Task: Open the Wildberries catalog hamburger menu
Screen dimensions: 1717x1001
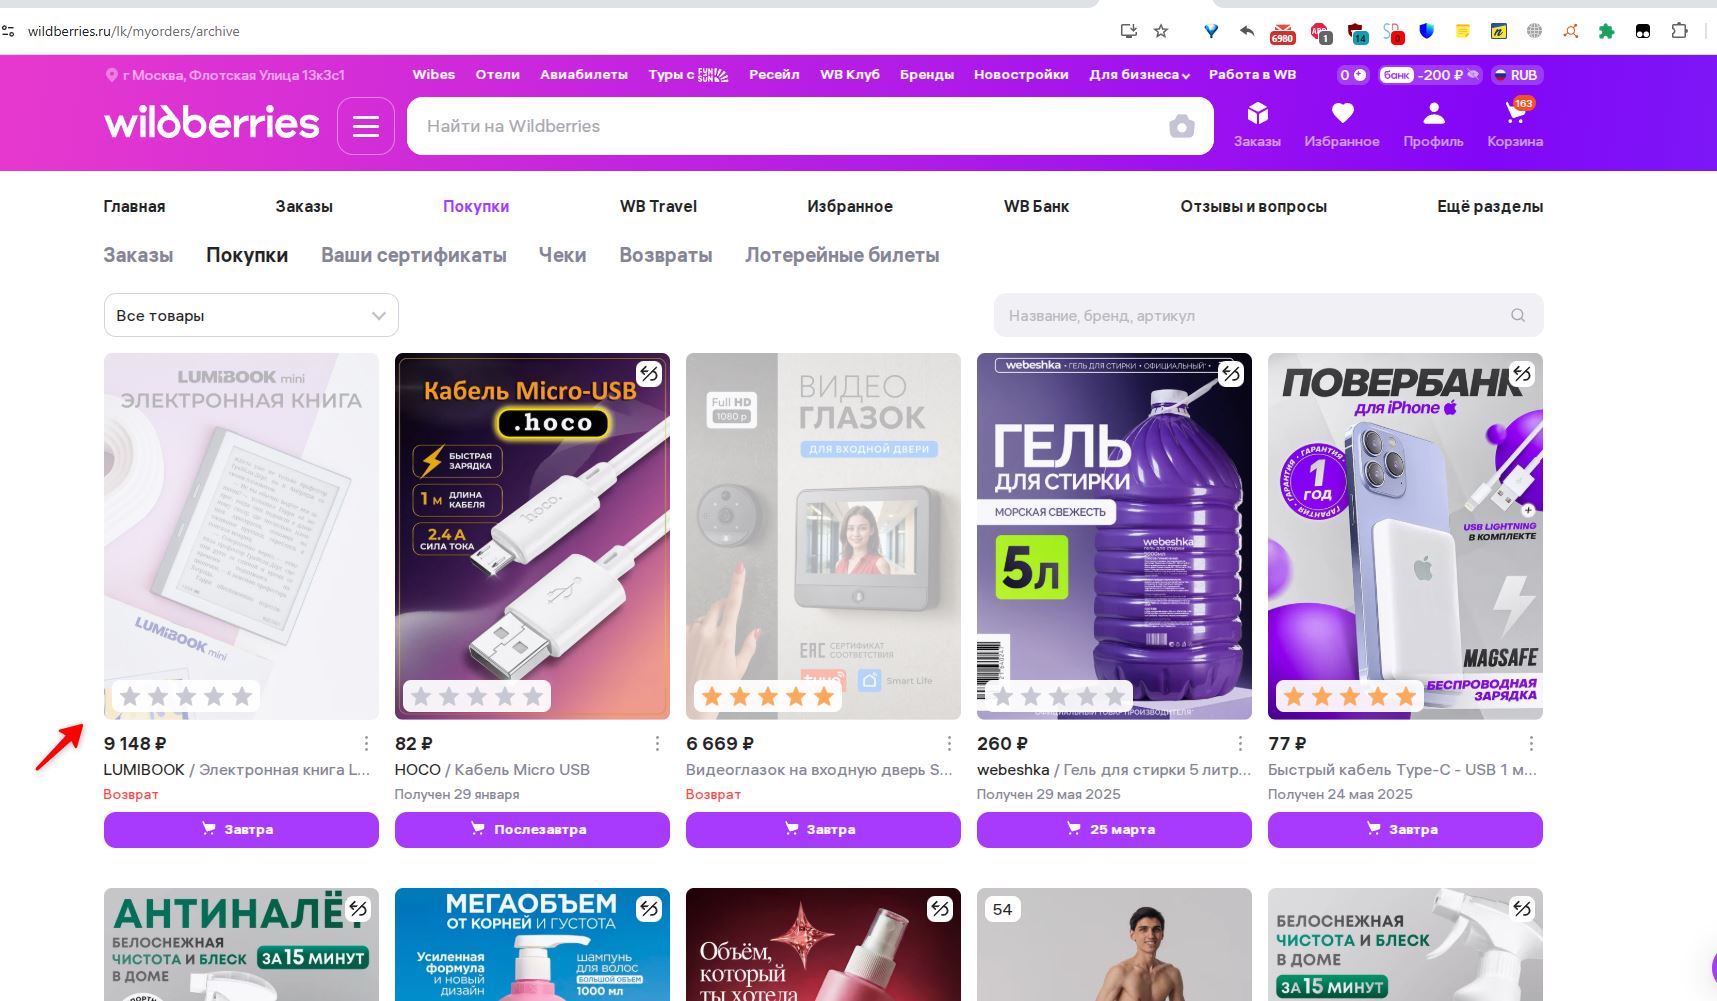Action: coord(366,126)
